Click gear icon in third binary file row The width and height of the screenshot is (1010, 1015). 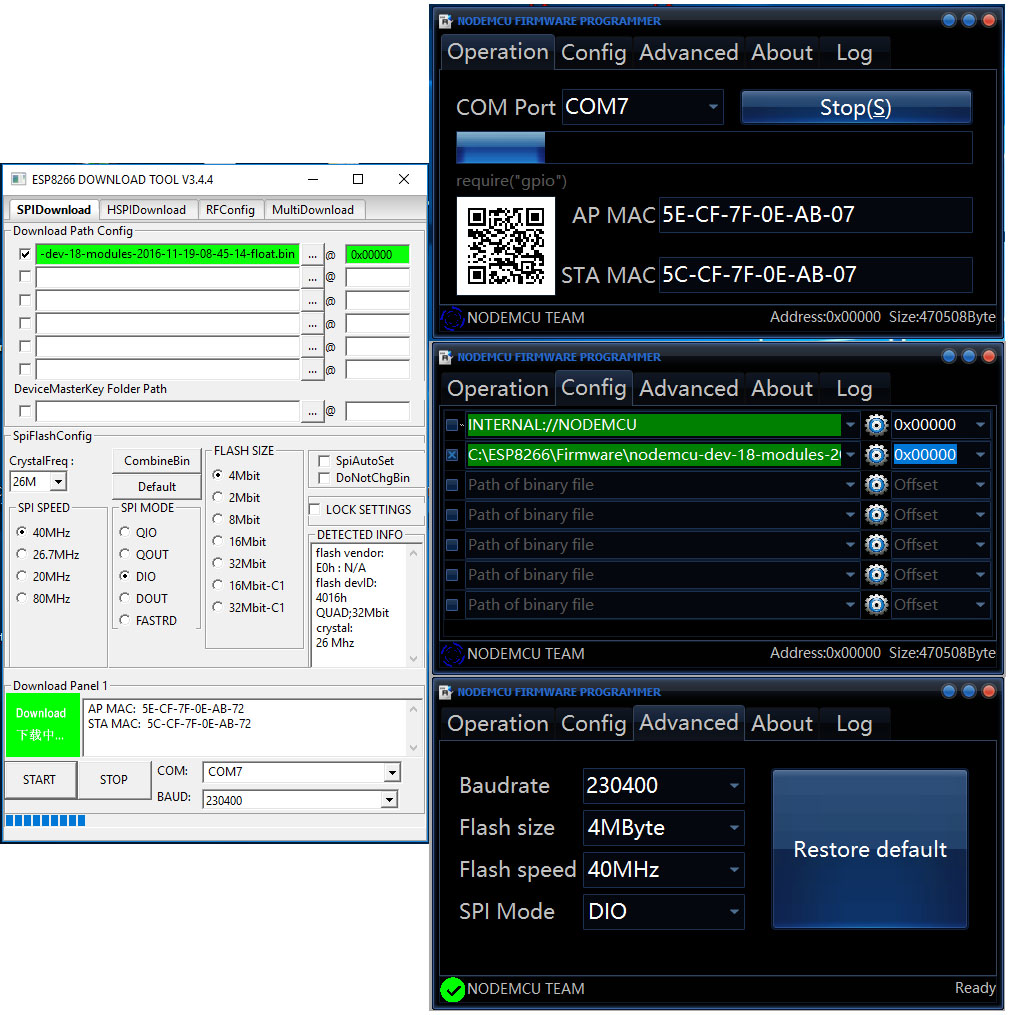pyautogui.click(x=876, y=485)
